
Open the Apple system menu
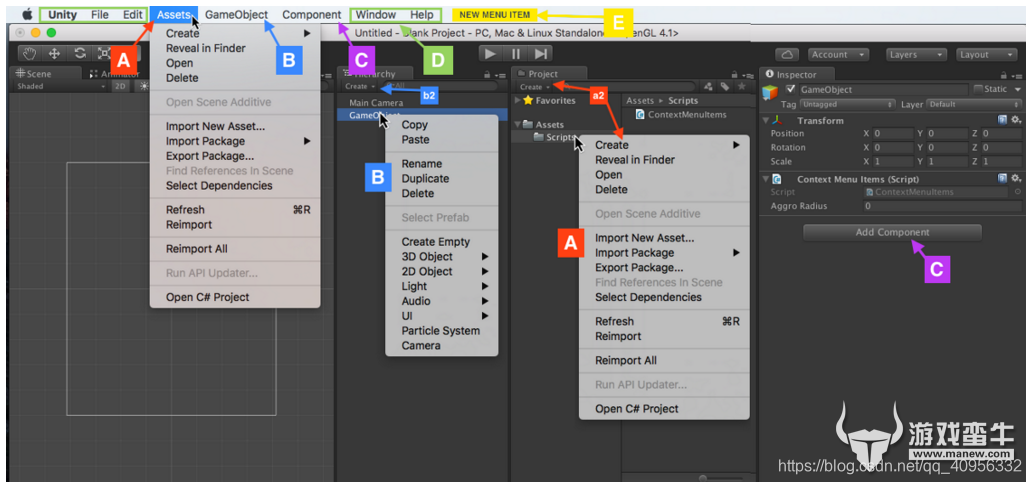[27, 14]
